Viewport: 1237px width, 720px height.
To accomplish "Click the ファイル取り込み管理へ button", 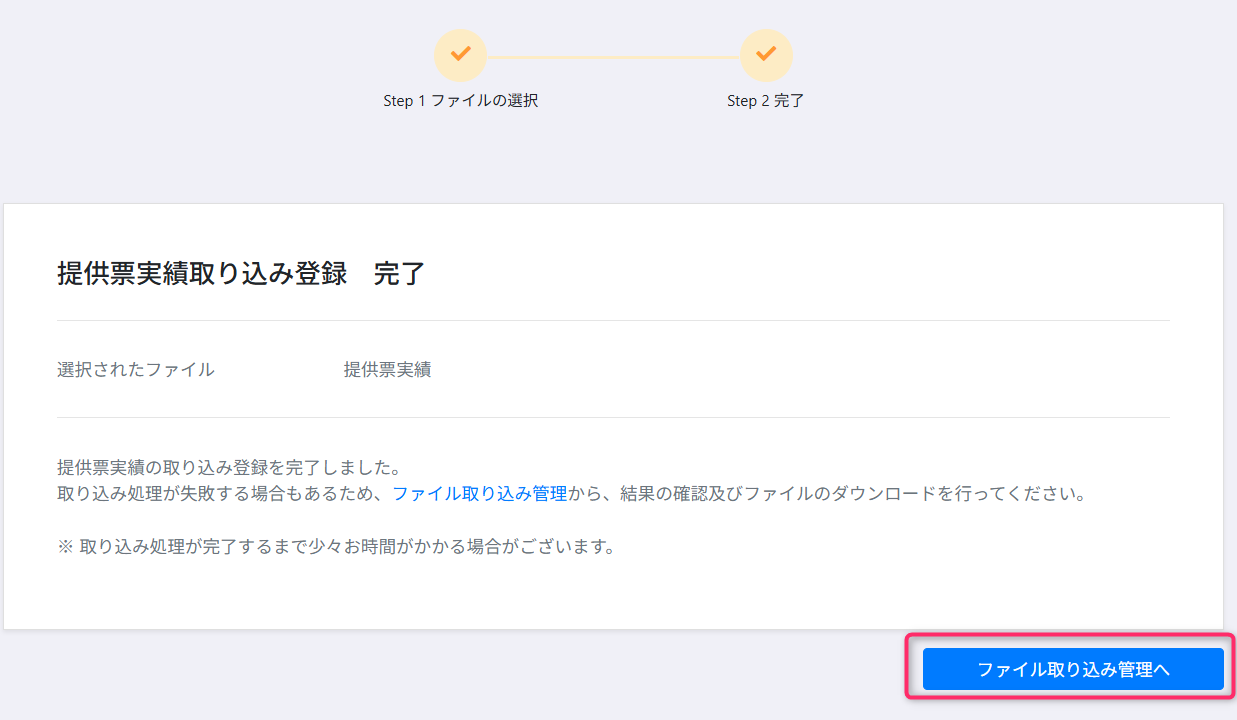I will coord(1073,669).
